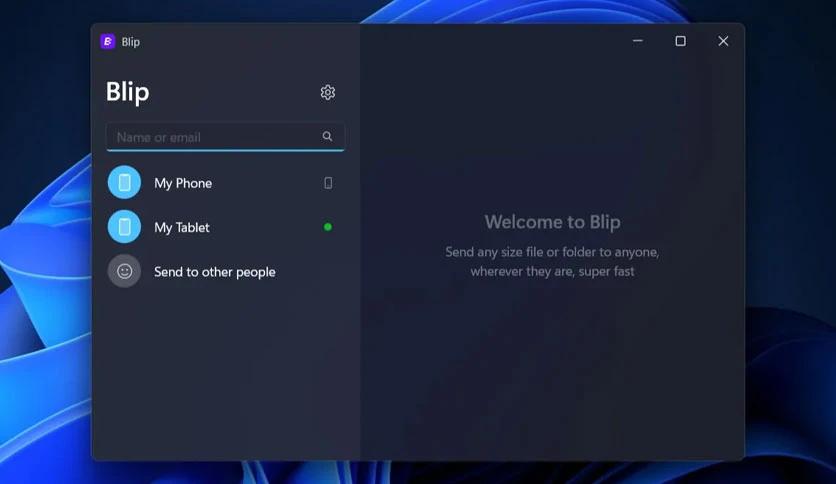The height and width of the screenshot is (484, 836).
Task: Focus the Name or email field
Action: click(225, 137)
